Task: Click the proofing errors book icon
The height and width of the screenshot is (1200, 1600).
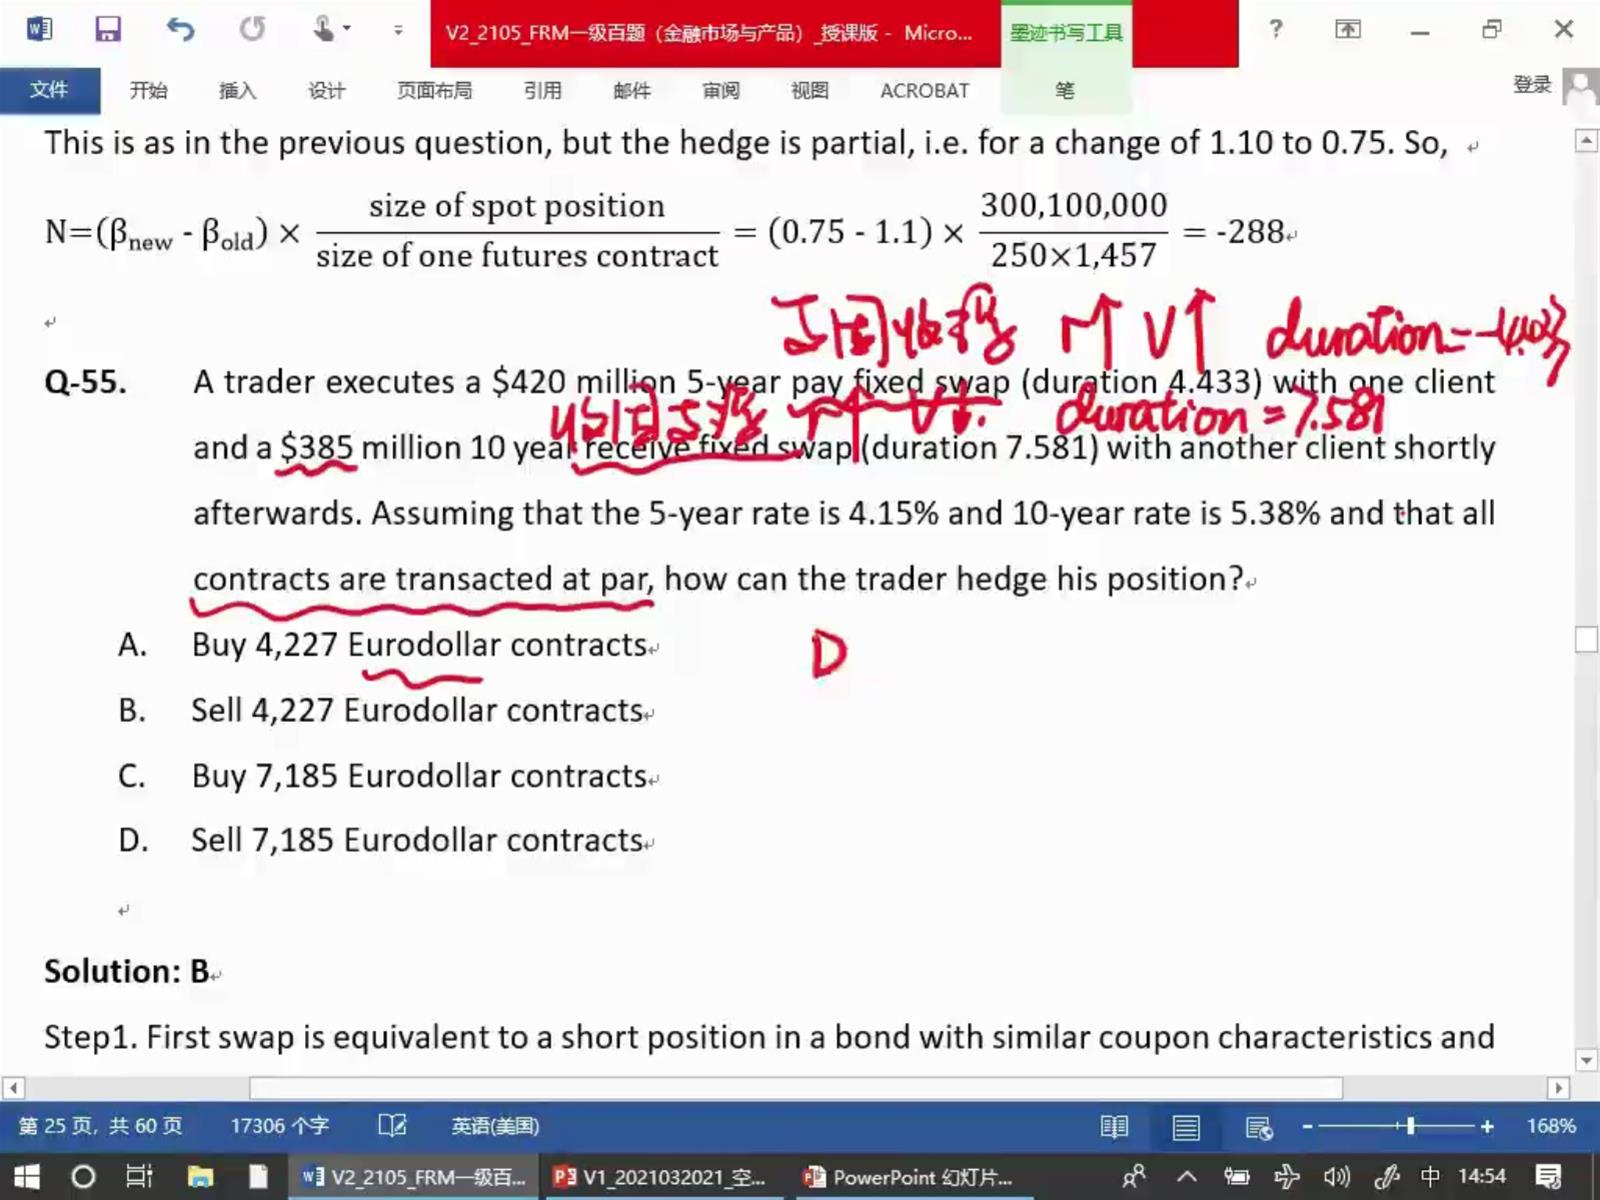Action: 392,1126
